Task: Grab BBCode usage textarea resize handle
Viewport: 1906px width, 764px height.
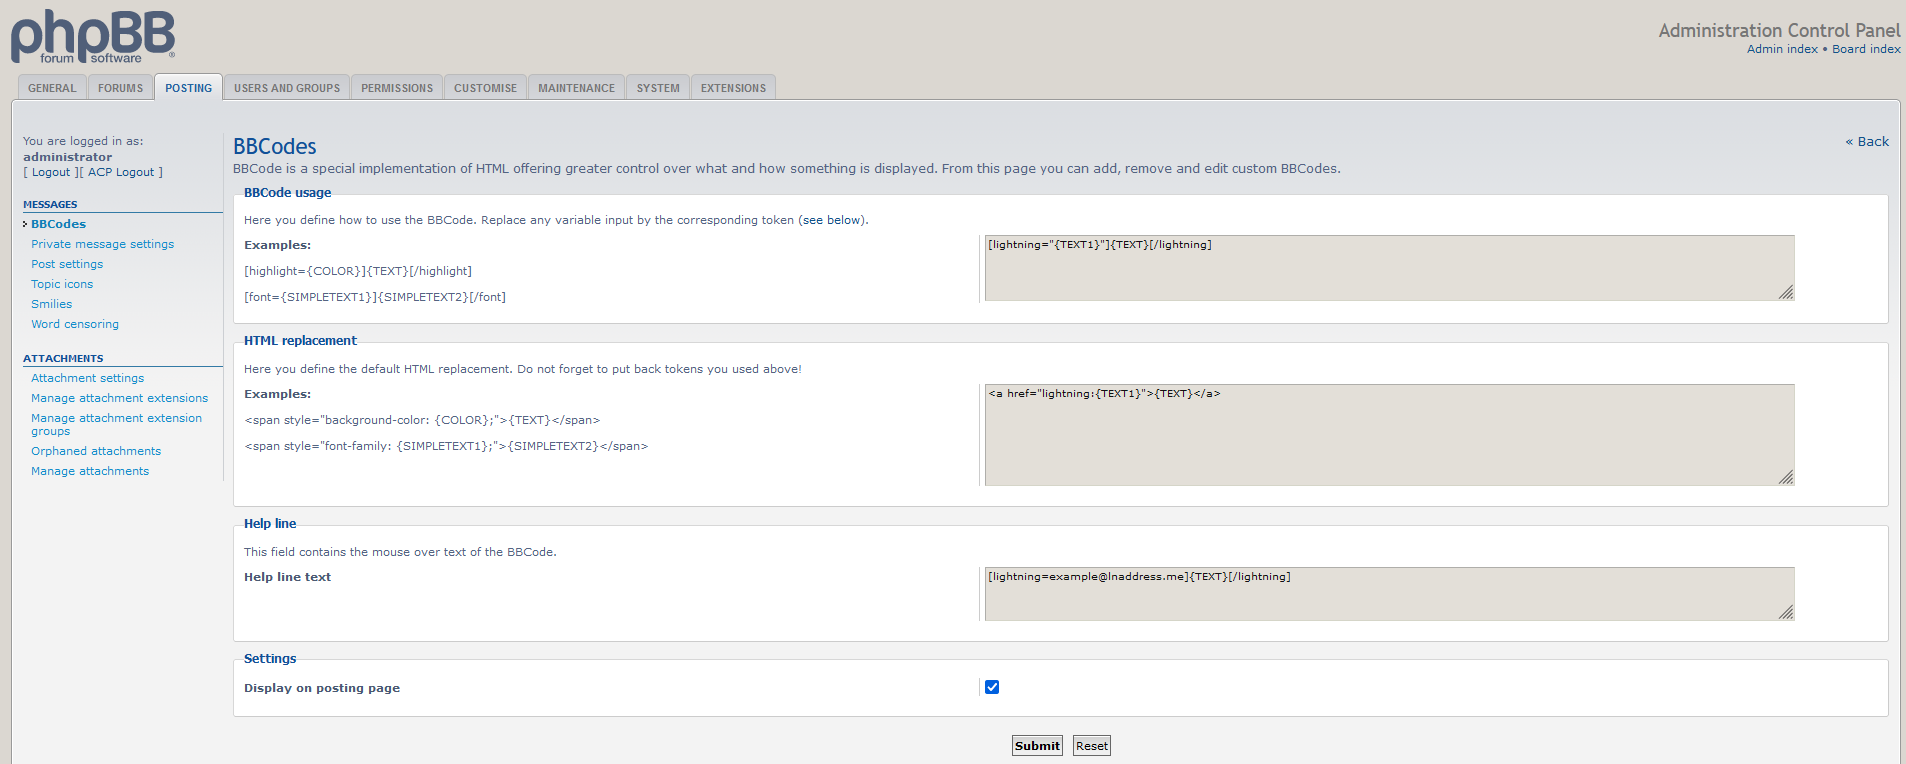Action: pyautogui.click(x=1786, y=292)
